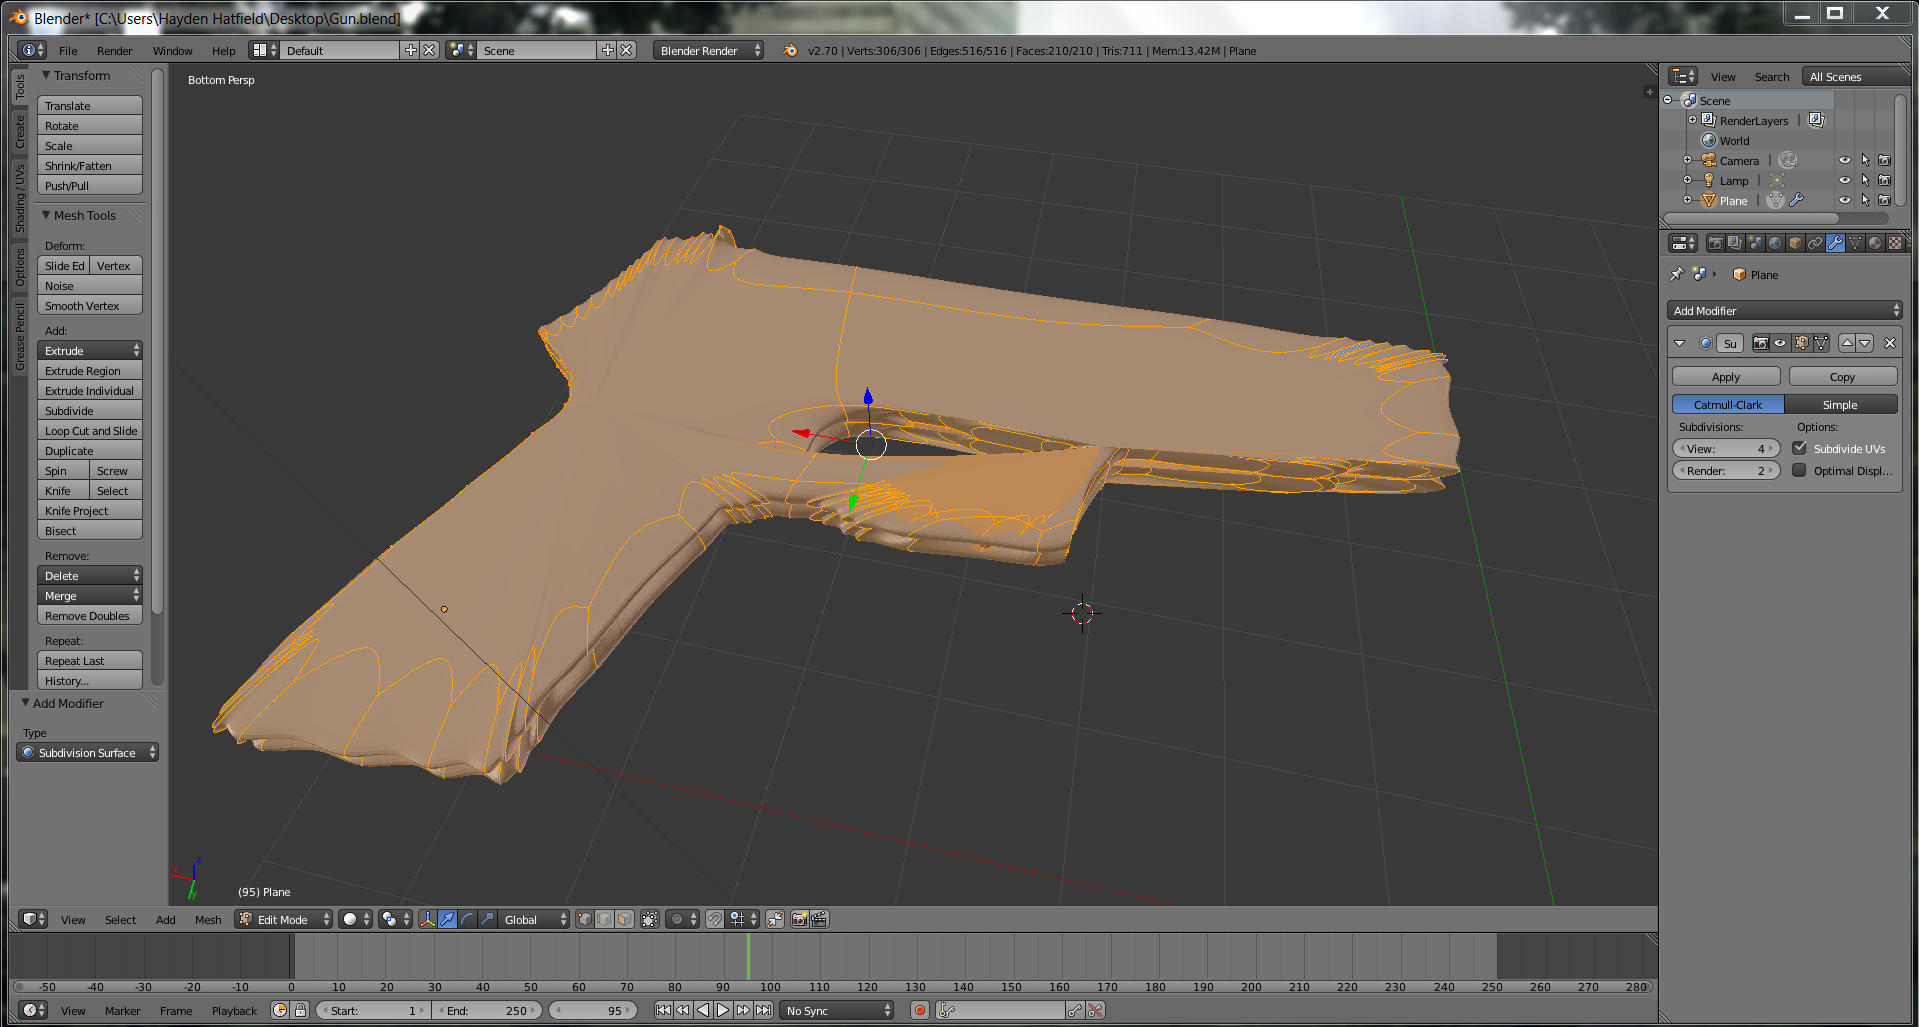Toggle modifier use during render
This screenshot has height=1027, width=1919.
pyautogui.click(x=1760, y=343)
